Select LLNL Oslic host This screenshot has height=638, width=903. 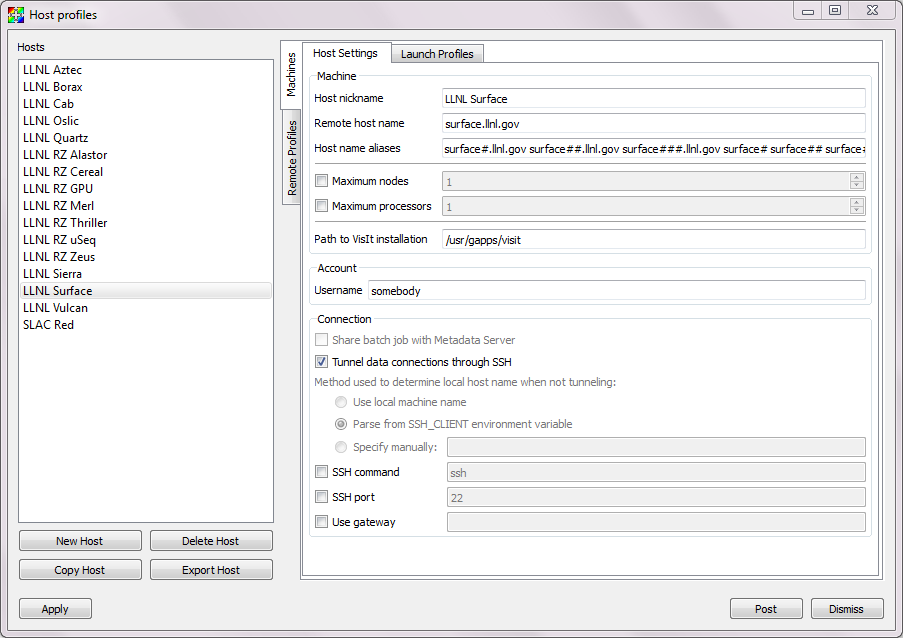pos(146,121)
